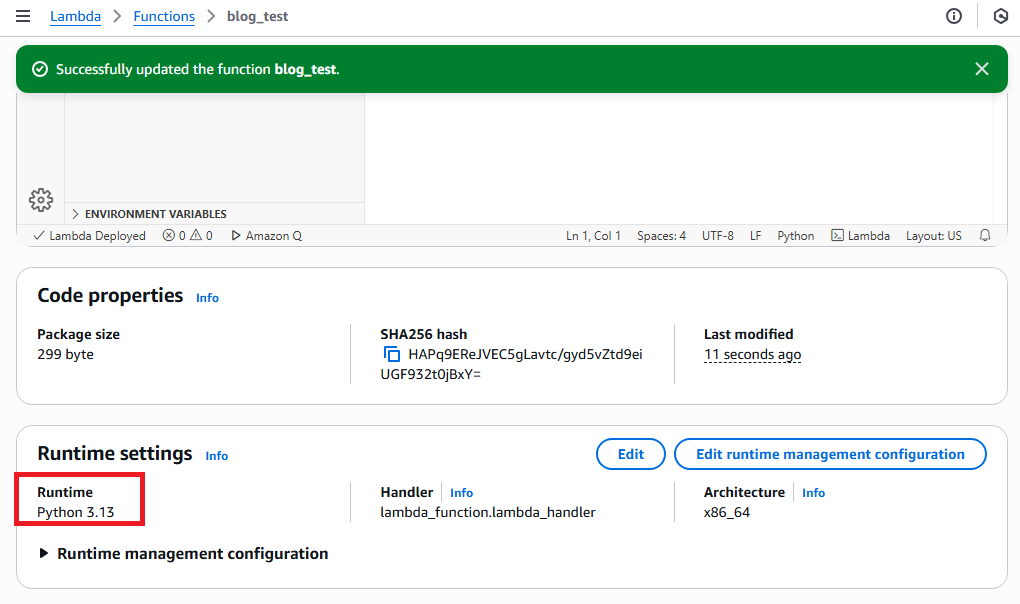
Task: Click the Lambda Deployed status item
Action: 90,236
